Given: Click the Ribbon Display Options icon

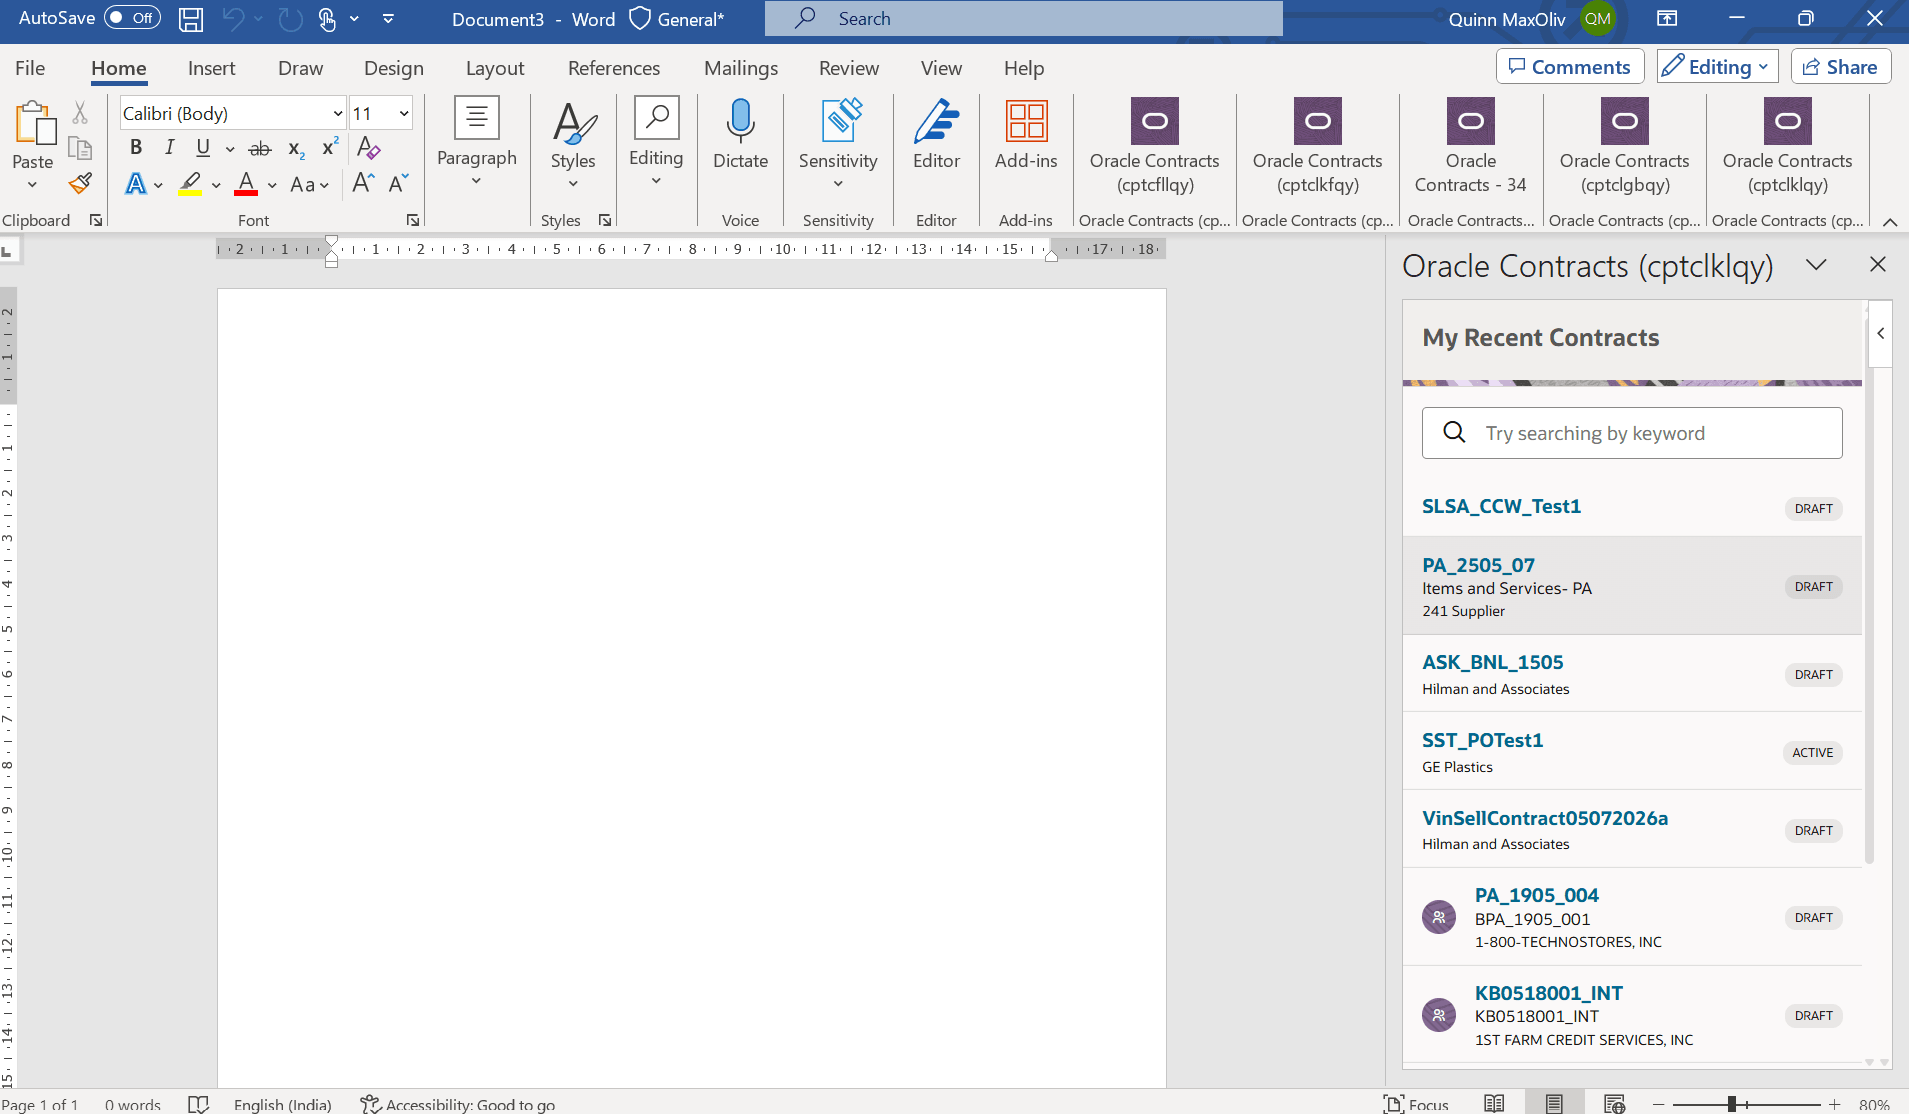Looking at the screenshot, I should click(x=1667, y=19).
